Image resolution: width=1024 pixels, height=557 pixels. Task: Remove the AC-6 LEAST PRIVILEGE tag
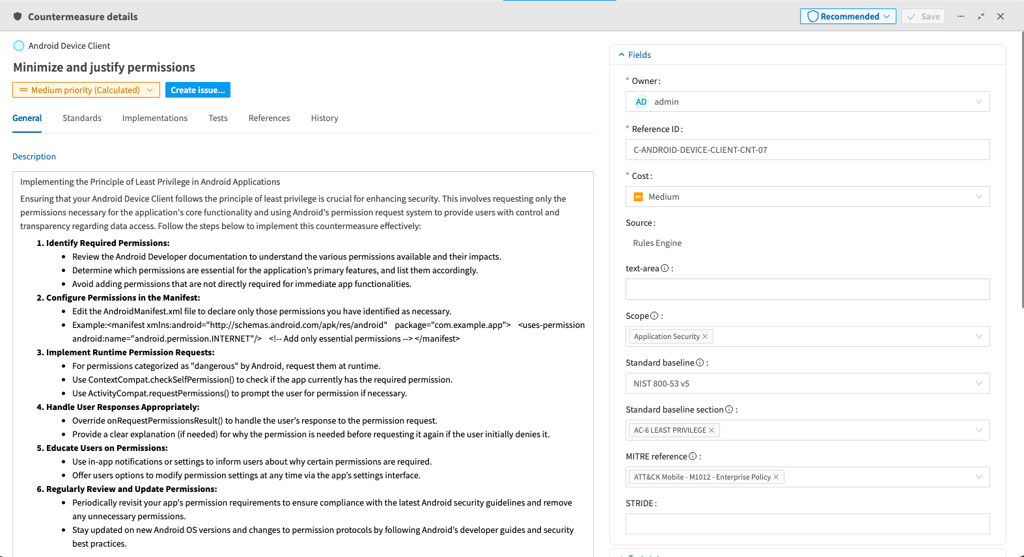[x=712, y=430]
